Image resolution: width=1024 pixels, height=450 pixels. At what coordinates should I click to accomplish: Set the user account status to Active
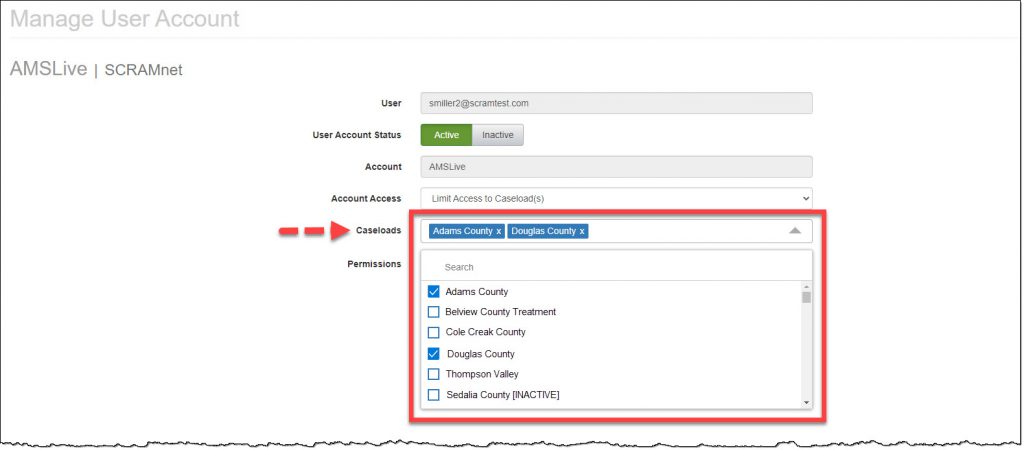pos(446,135)
